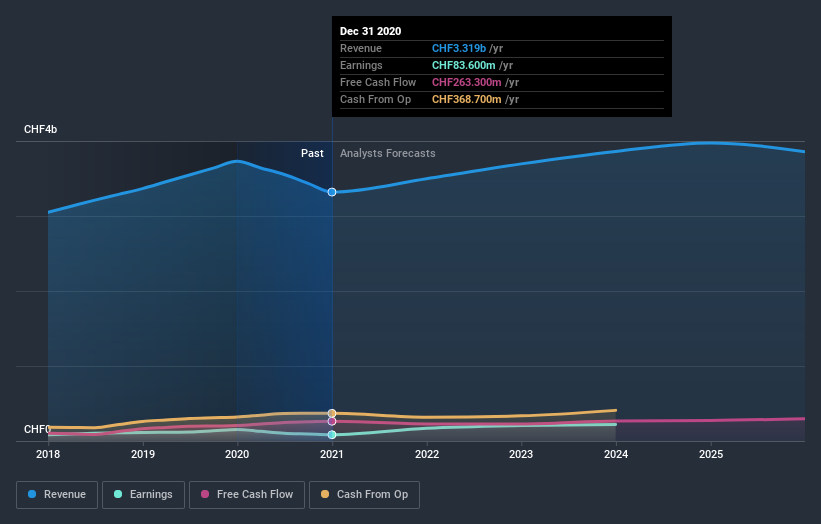Click the Earnings marker at 2021

coord(332,434)
